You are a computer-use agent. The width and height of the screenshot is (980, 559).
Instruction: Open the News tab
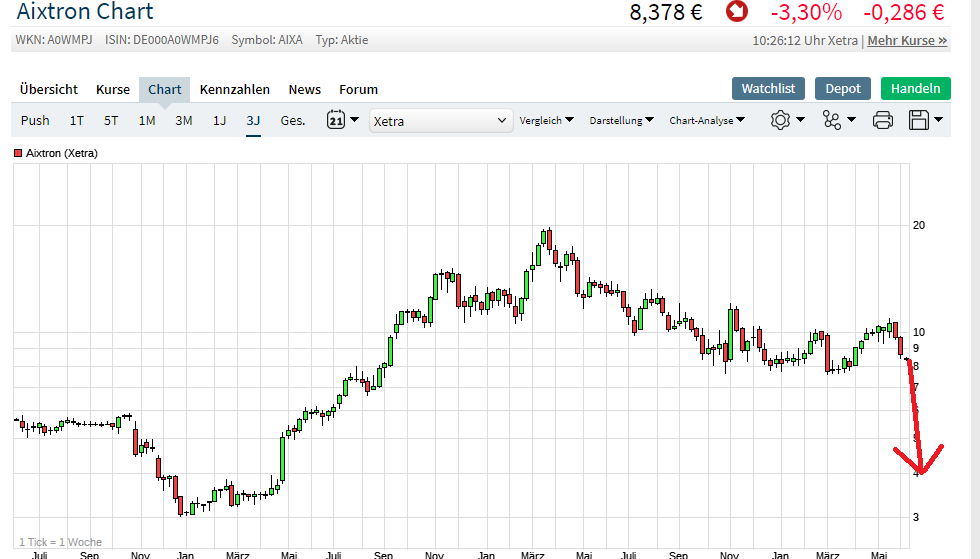(304, 89)
